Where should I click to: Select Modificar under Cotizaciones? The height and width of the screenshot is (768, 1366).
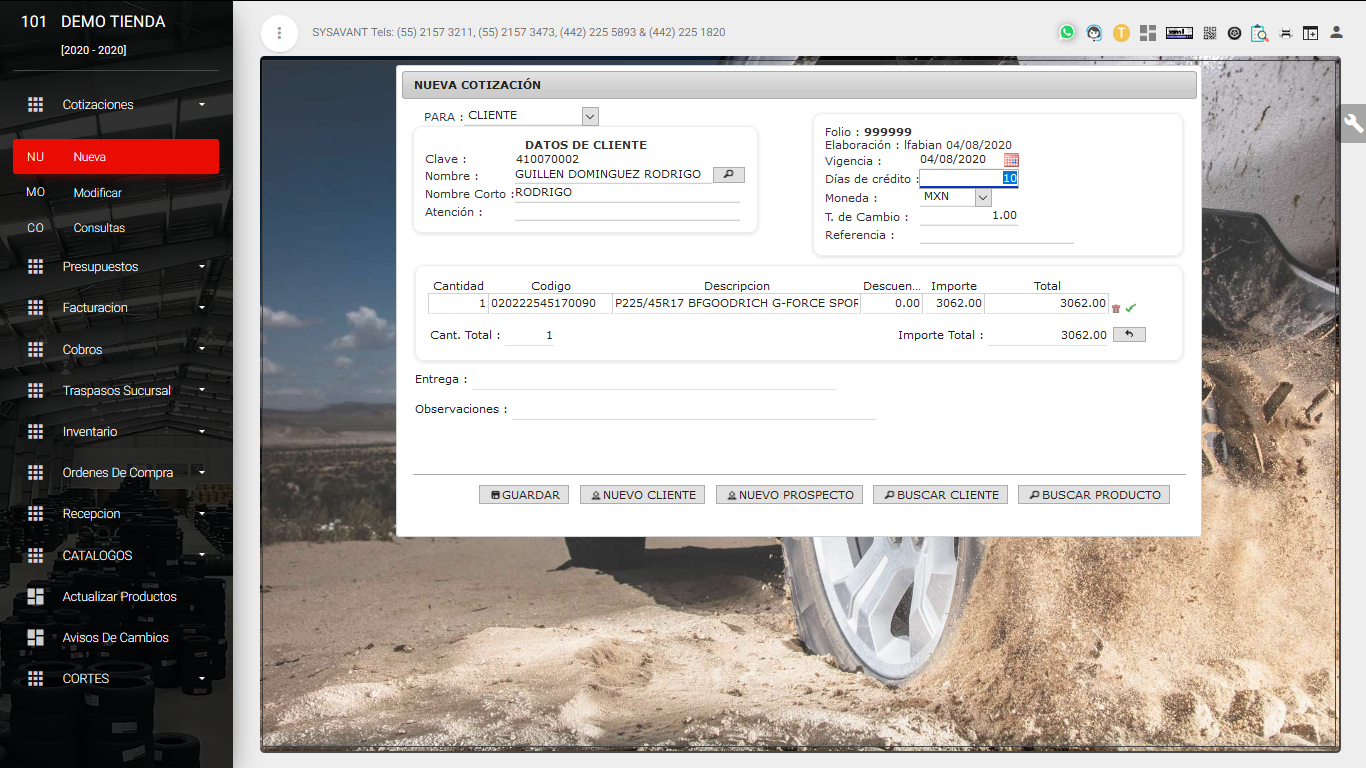pyautogui.click(x=97, y=192)
